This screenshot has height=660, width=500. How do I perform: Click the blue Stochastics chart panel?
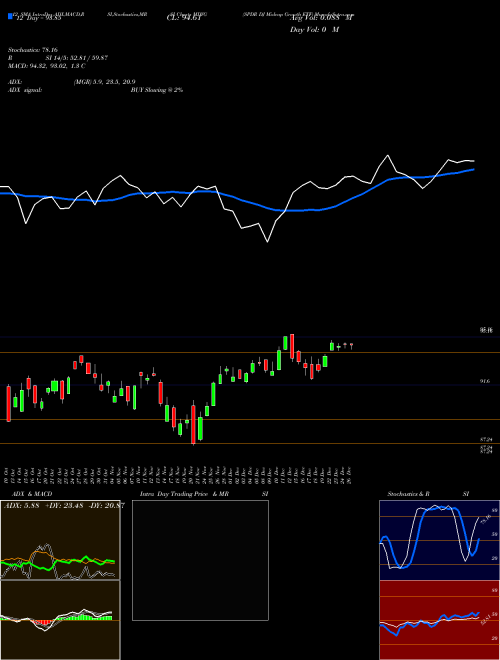coord(439,540)
